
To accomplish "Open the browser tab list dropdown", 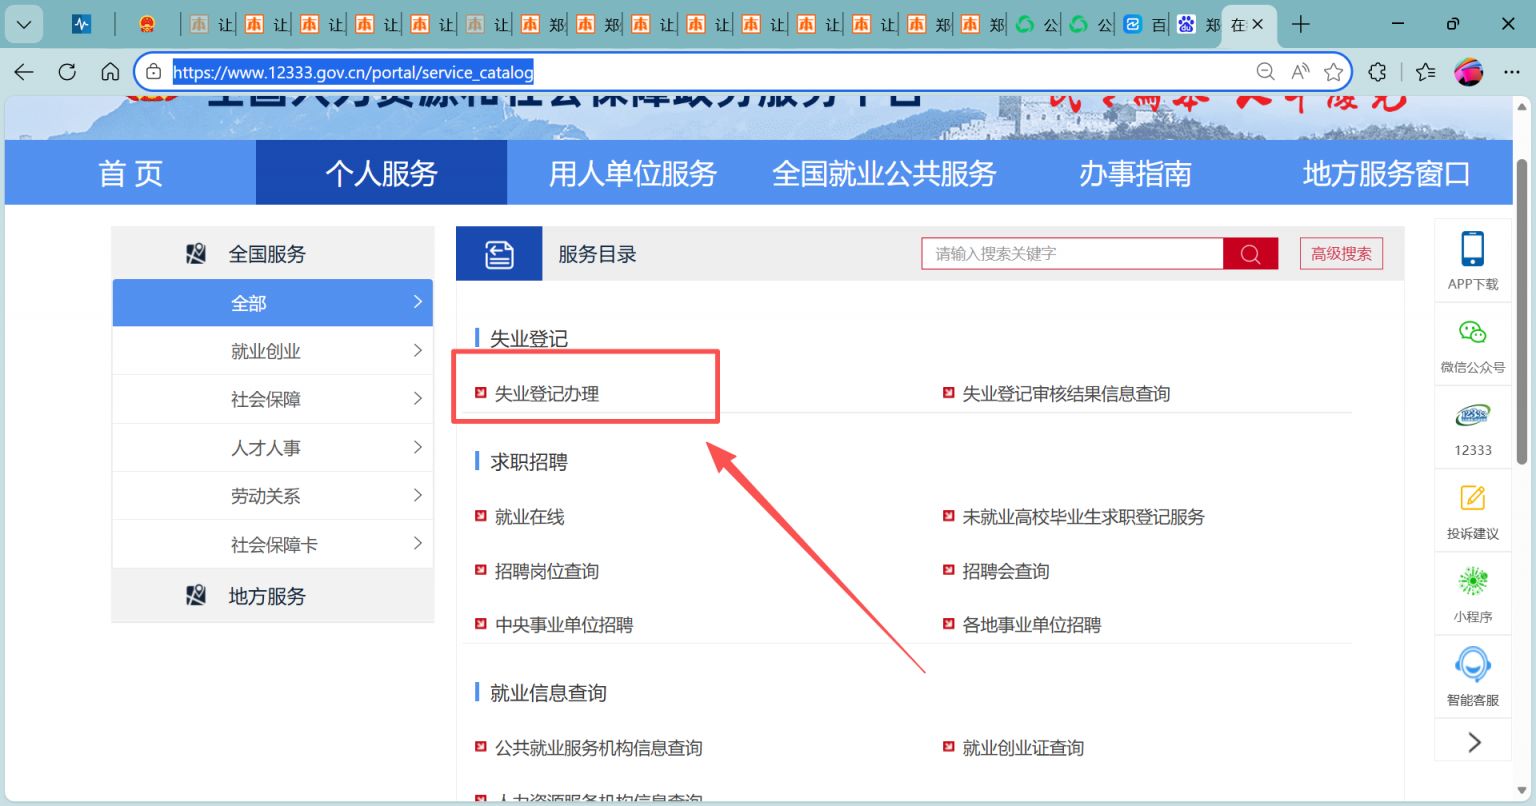I will point(24,24).
